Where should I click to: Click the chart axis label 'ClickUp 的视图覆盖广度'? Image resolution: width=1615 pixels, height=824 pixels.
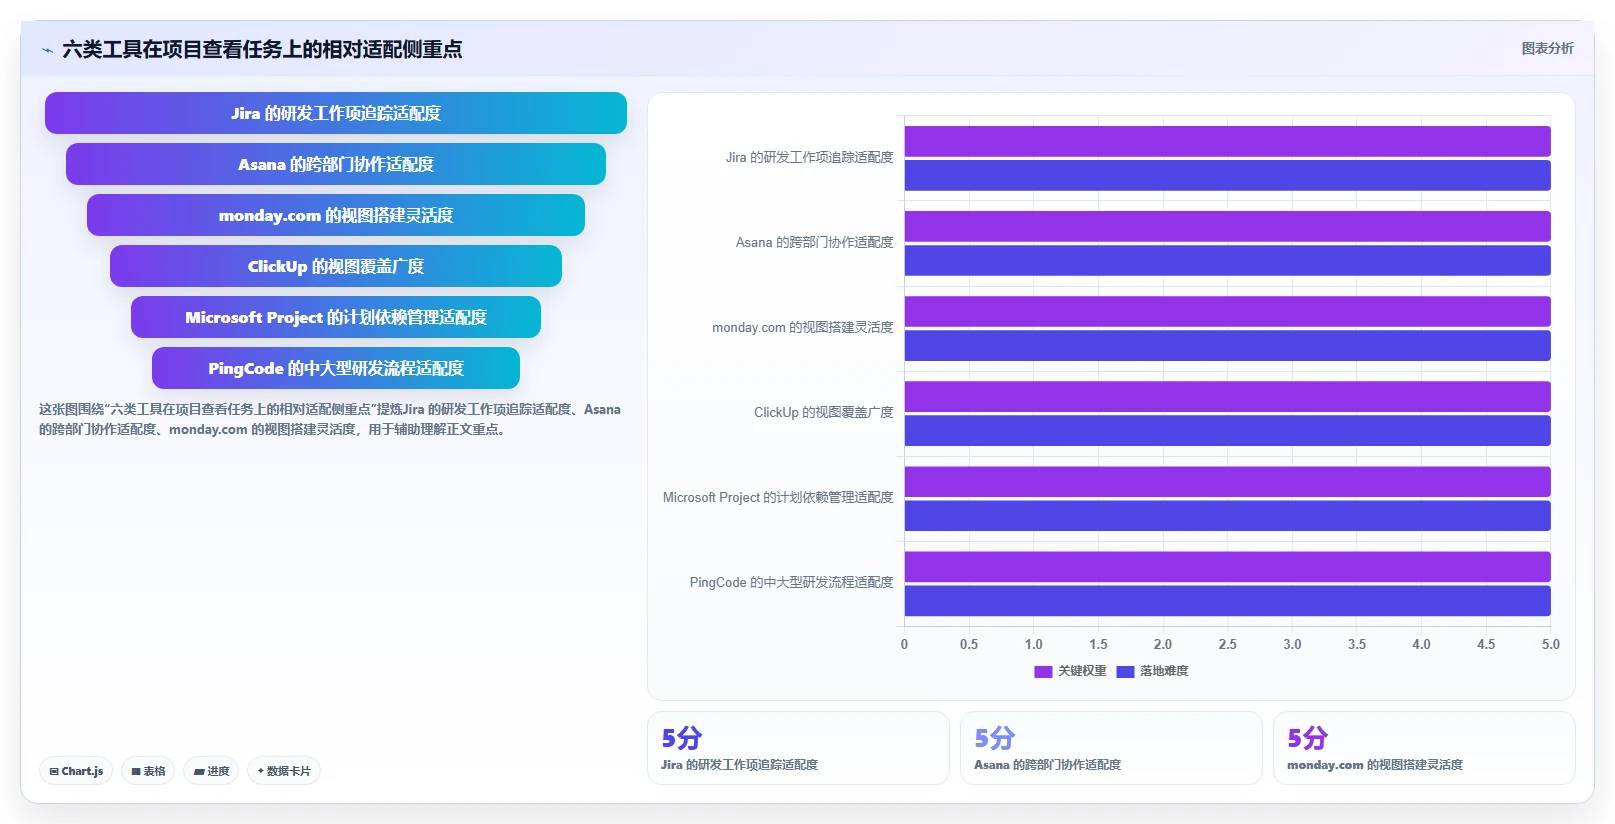(823, 412)
